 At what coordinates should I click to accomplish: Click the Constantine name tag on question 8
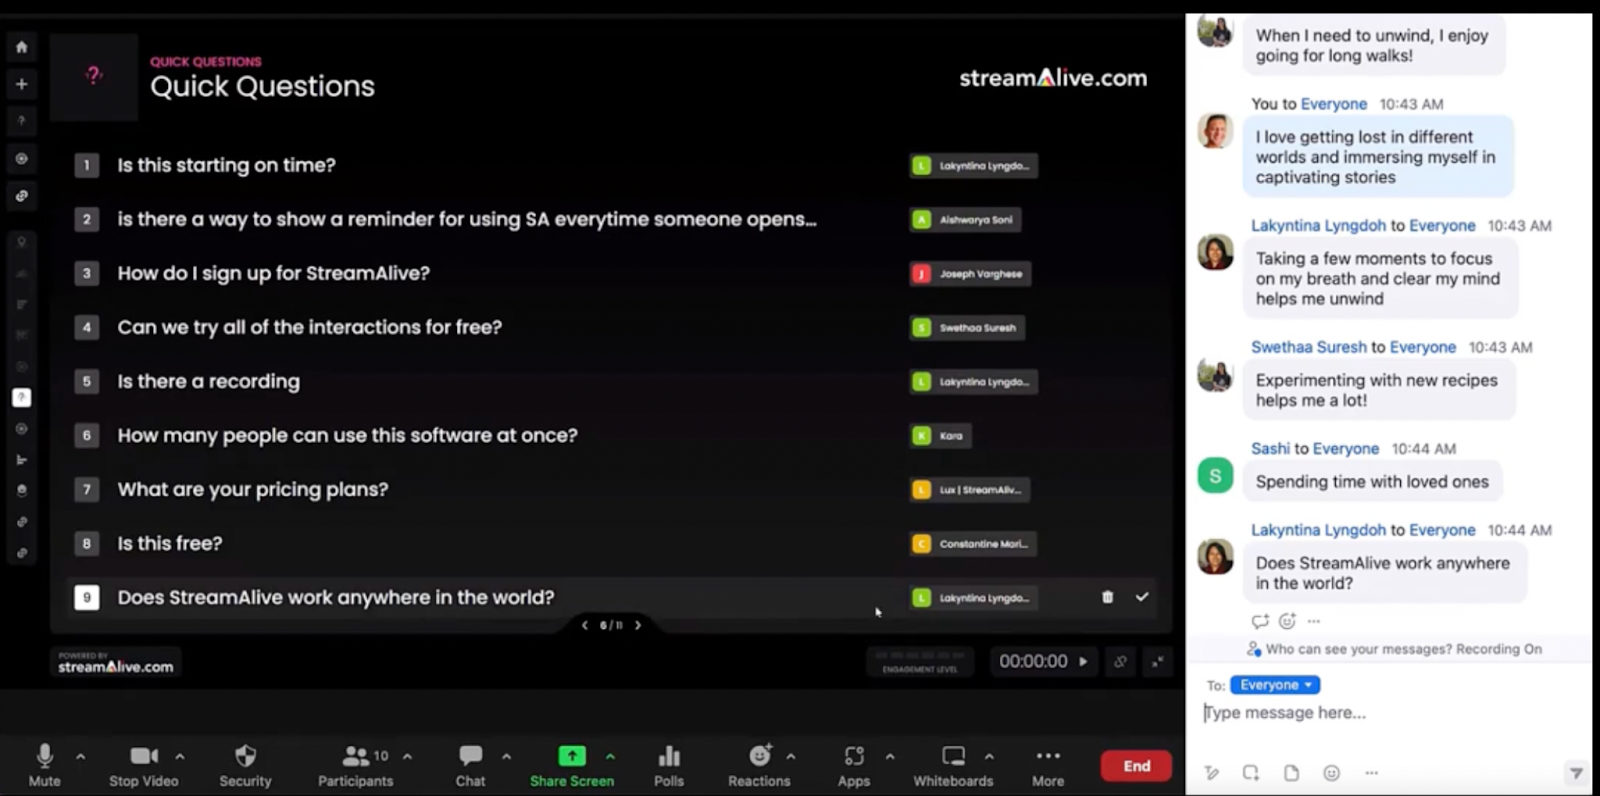pyautogui.click(x=973, y=543)
